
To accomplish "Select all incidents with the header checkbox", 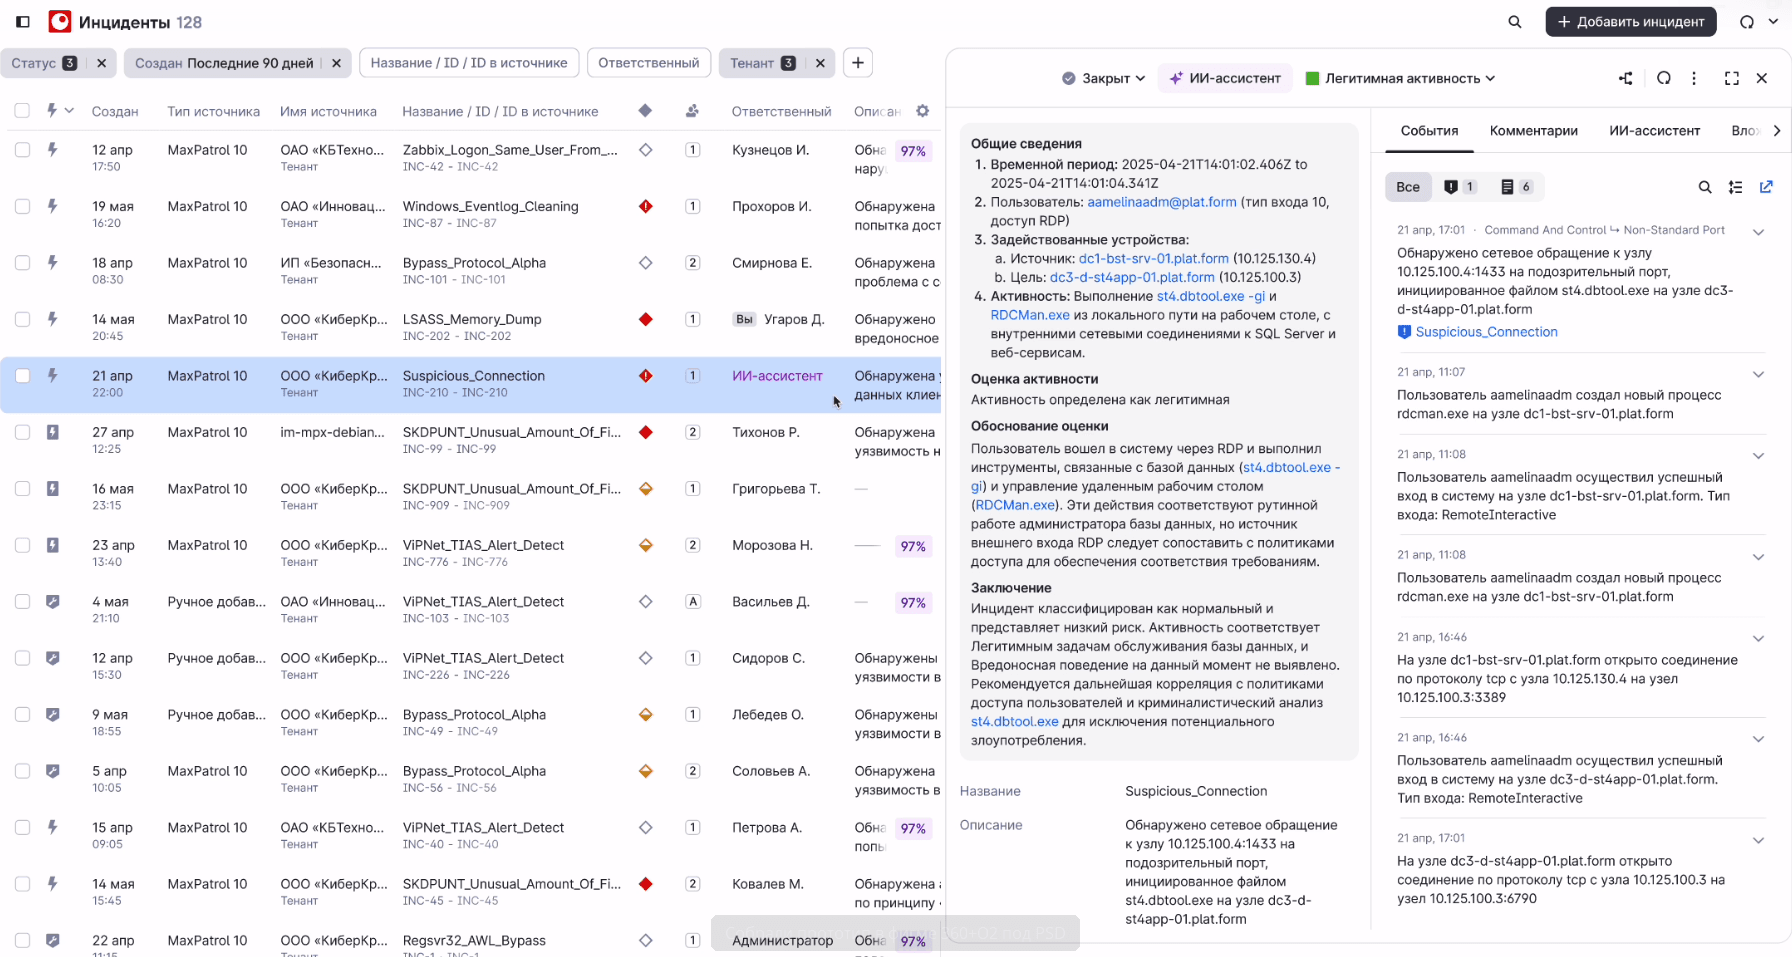I will point(22,111).
